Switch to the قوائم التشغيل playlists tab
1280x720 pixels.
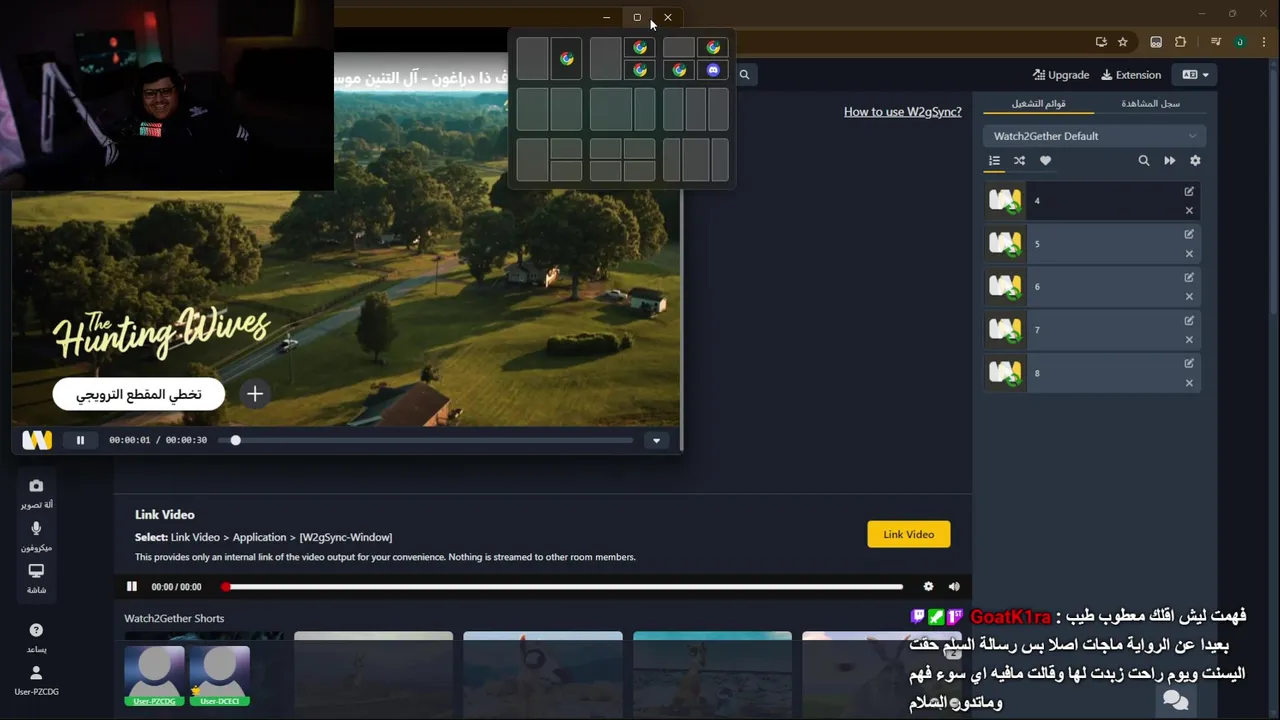click(1038, 104)
